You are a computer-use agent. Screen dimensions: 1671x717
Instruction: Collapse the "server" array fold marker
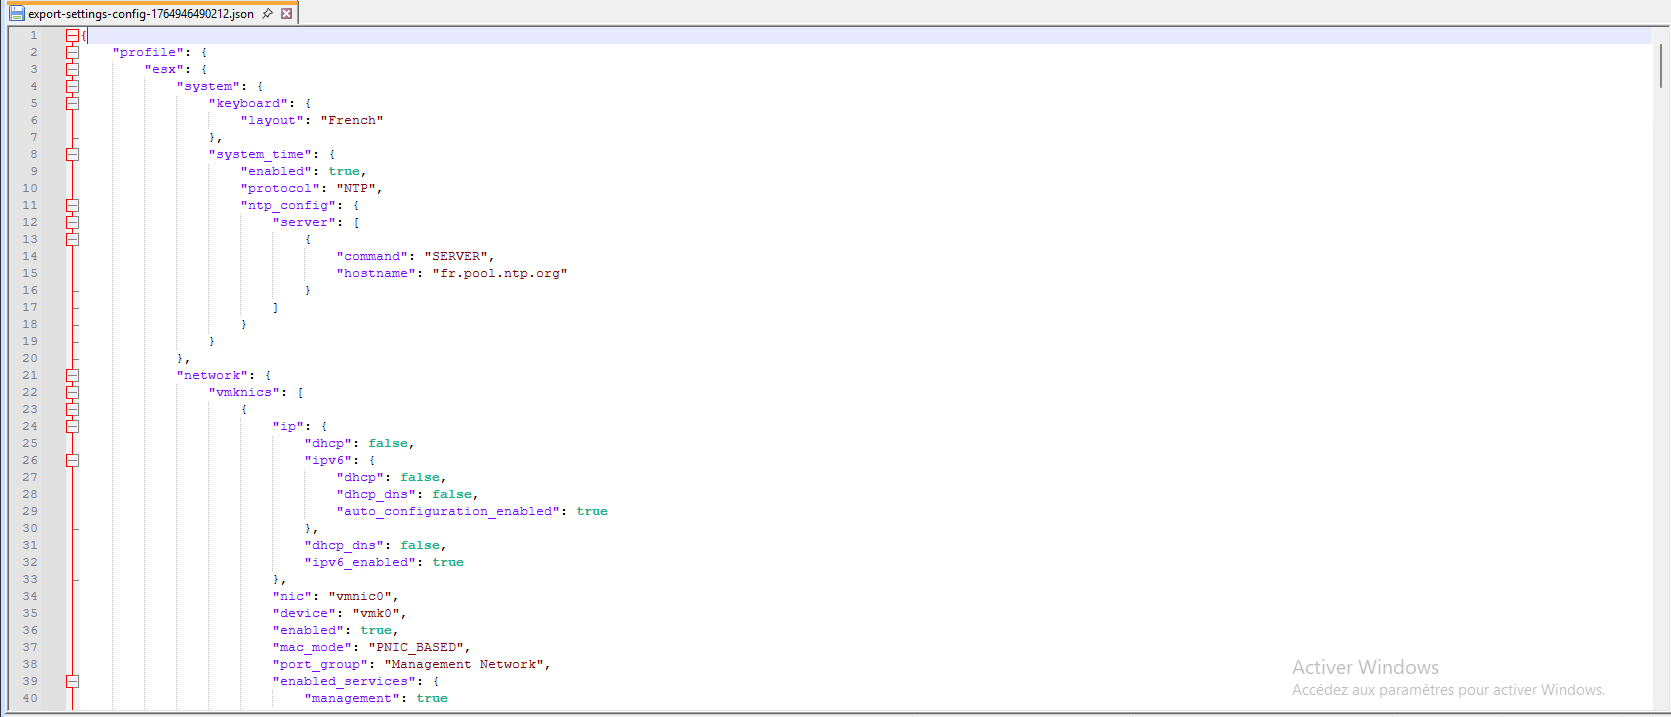tap(72, 222)
